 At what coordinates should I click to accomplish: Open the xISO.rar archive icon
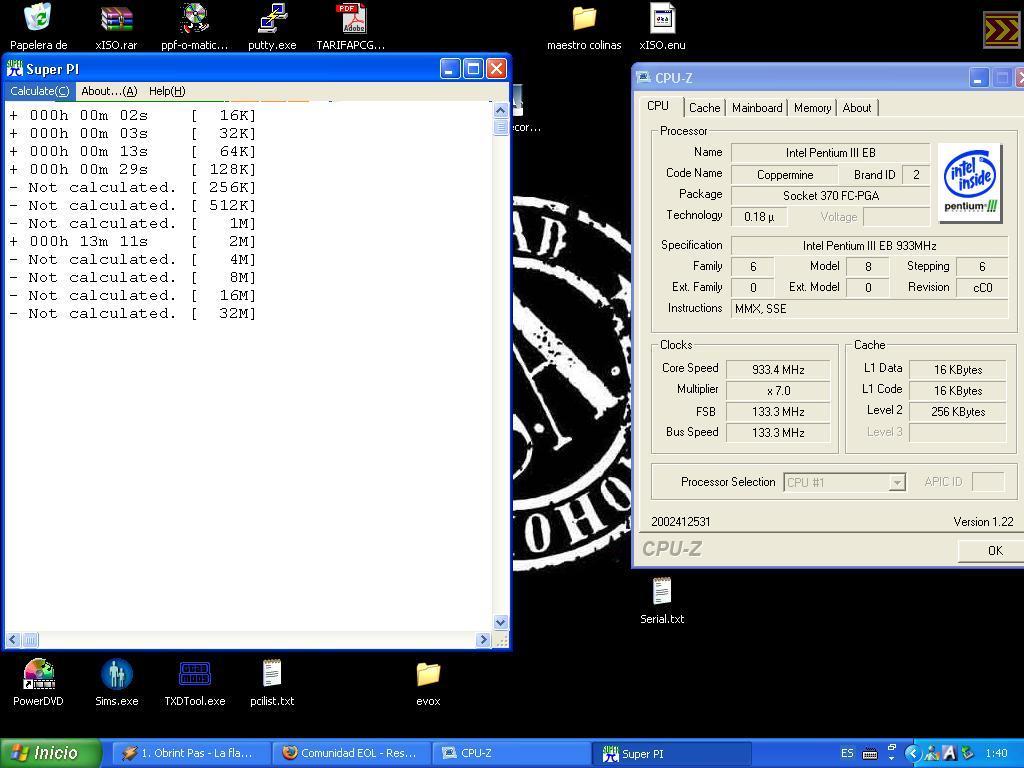click(x=116, y=20)
